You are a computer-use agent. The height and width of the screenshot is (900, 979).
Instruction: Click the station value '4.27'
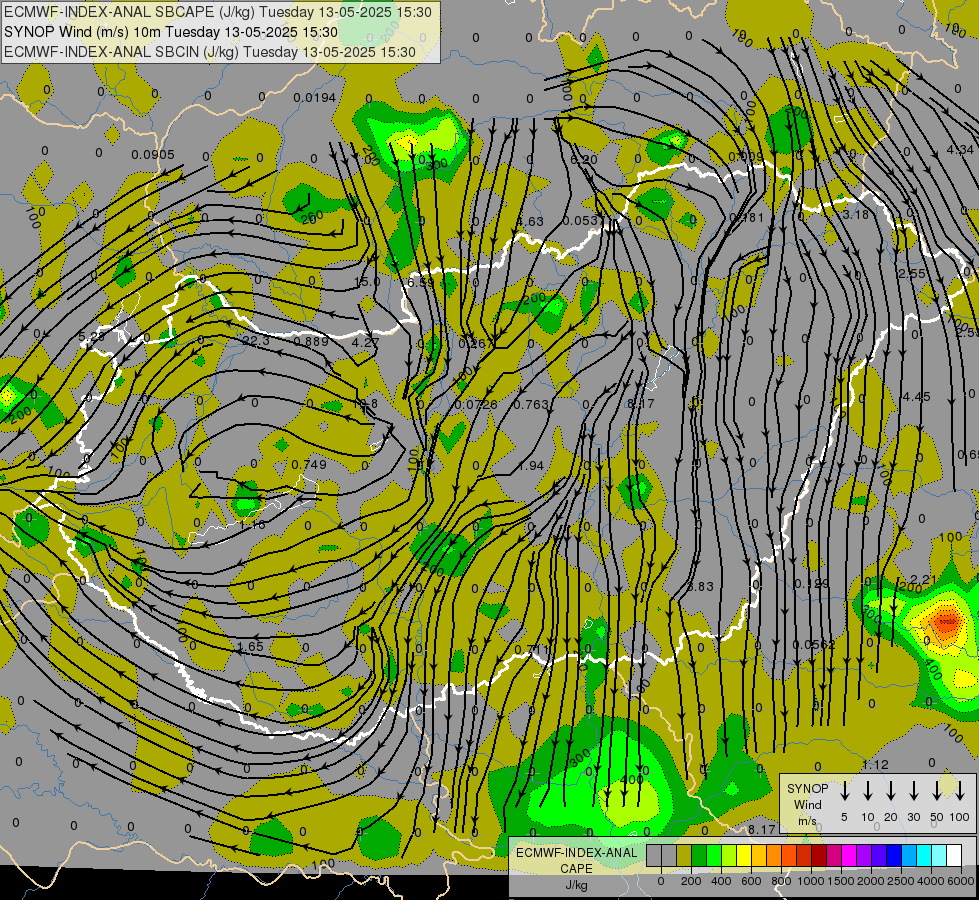pyautogui.click(x=365, y=342)
